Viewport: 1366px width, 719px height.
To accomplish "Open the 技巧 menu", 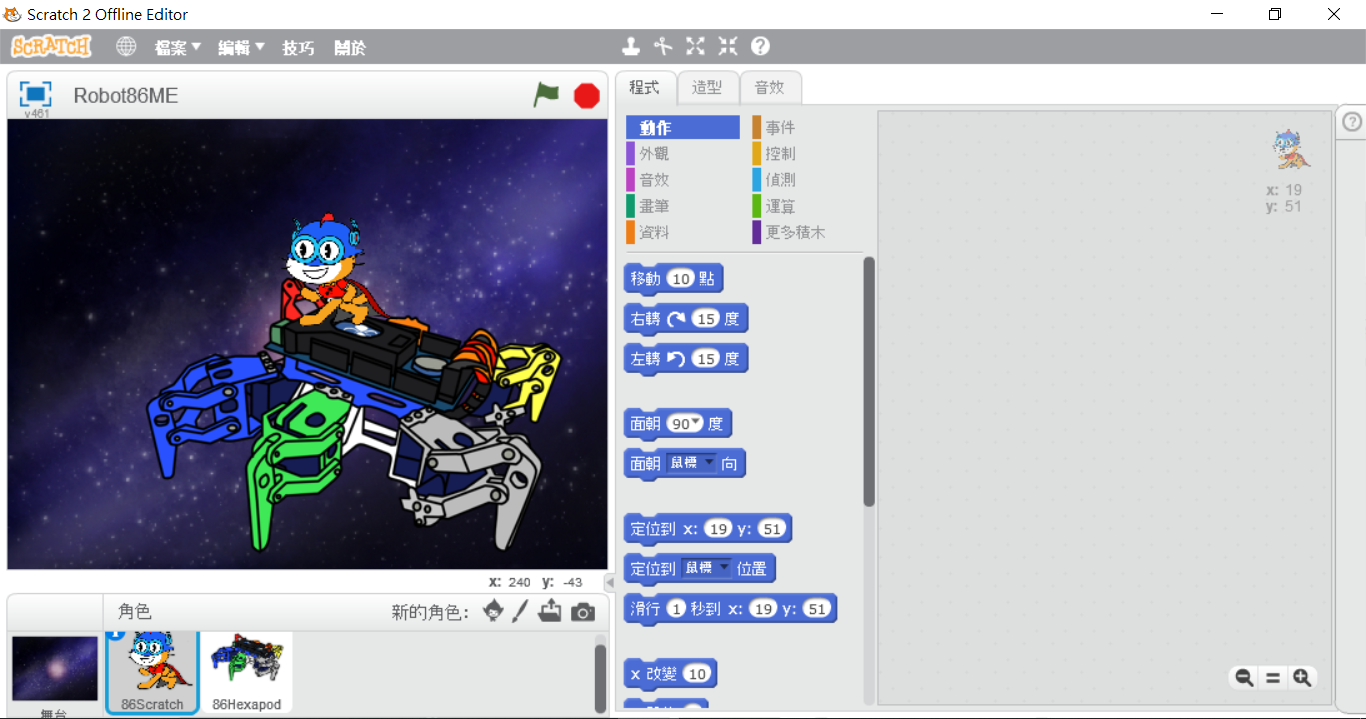I will point(298,47).
